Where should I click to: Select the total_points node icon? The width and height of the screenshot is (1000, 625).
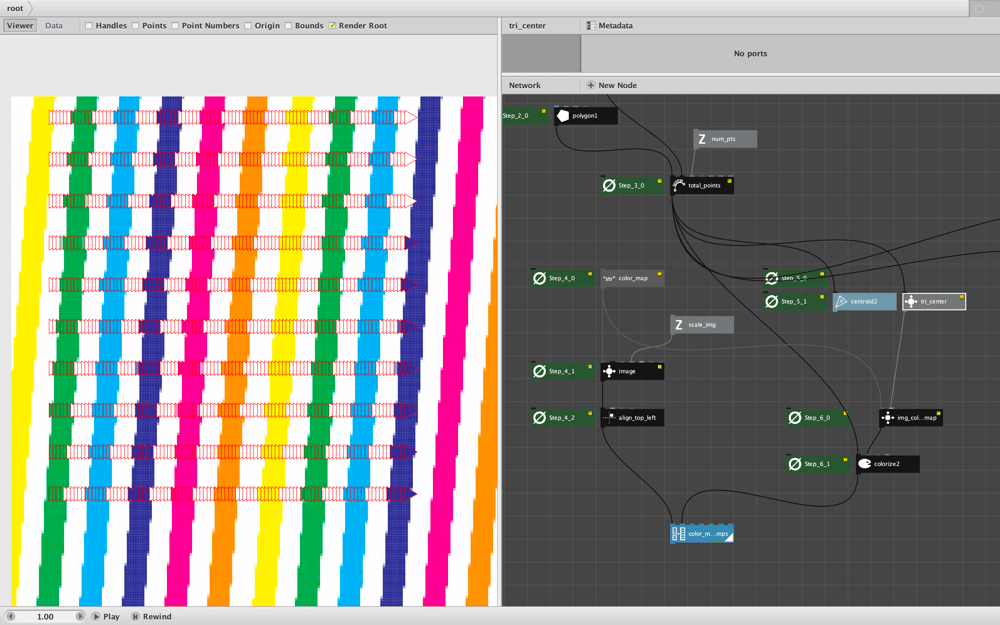coord(679,186)
